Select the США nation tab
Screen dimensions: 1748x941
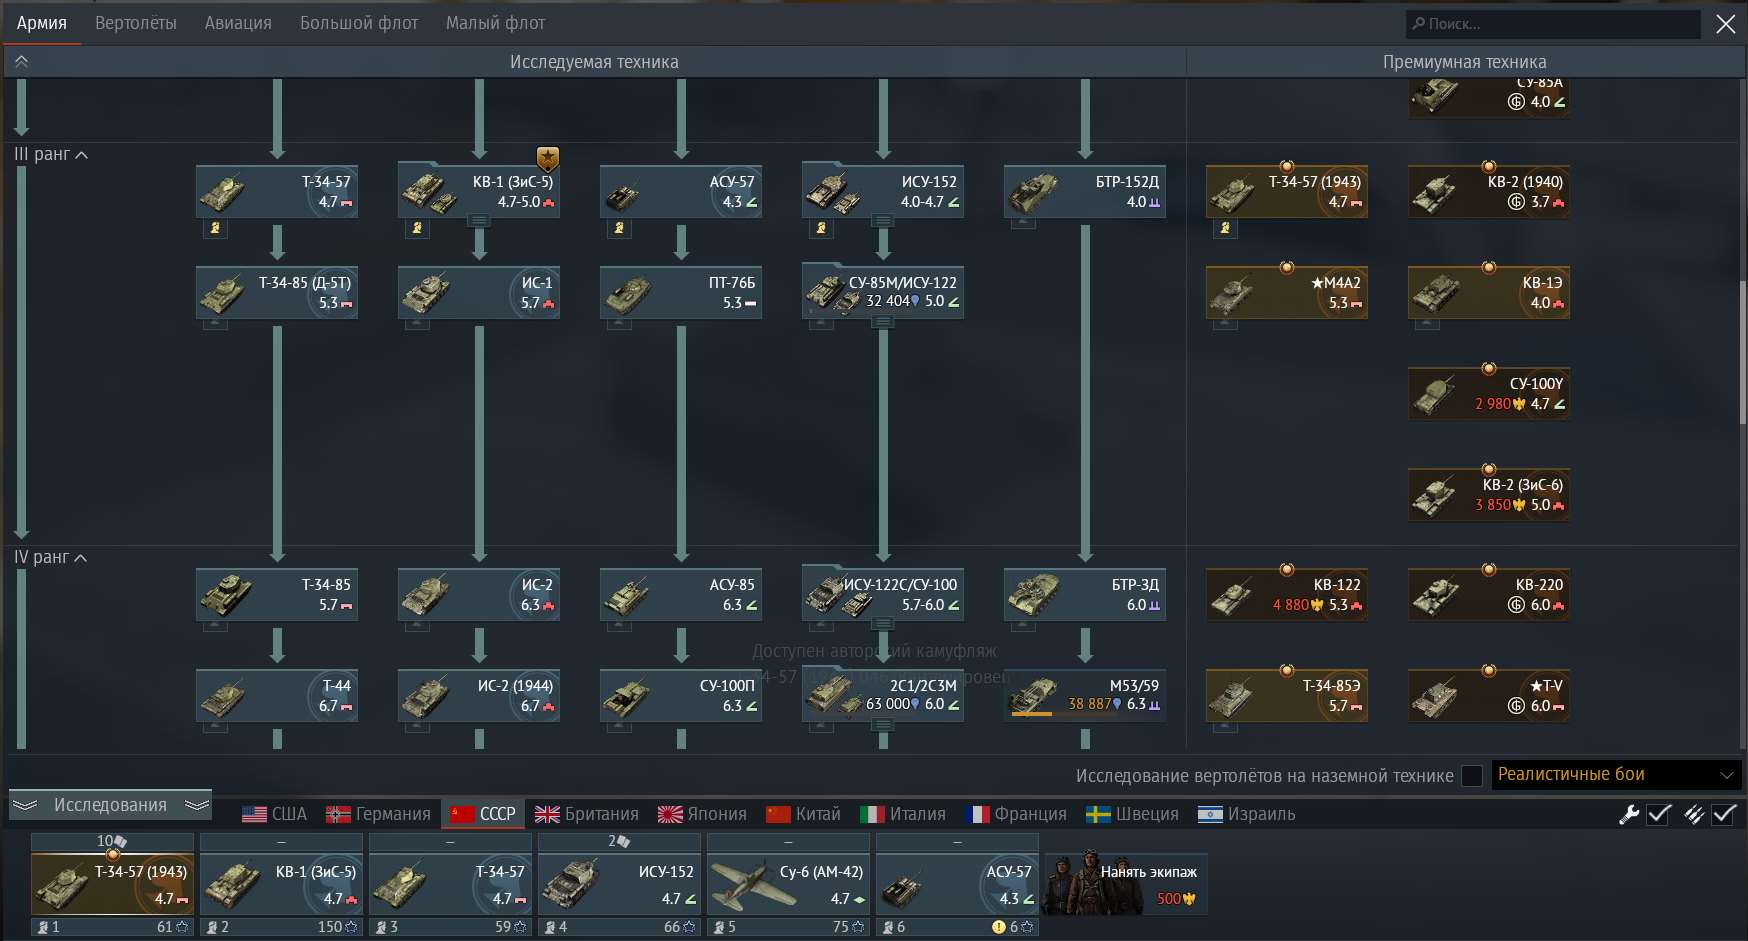click(x=275, y=814)
